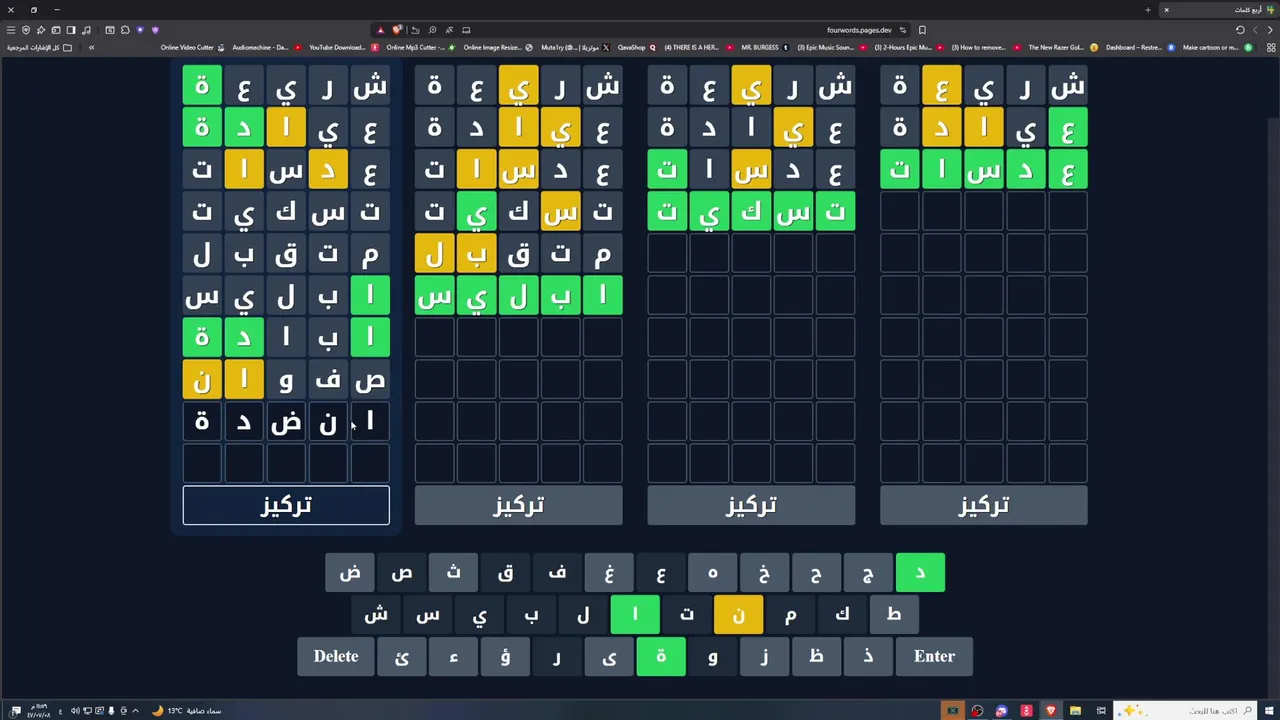The image size is (1280, 720).
Task: Tap the ط key on keyboard
Action: click(x=894, y=615)
